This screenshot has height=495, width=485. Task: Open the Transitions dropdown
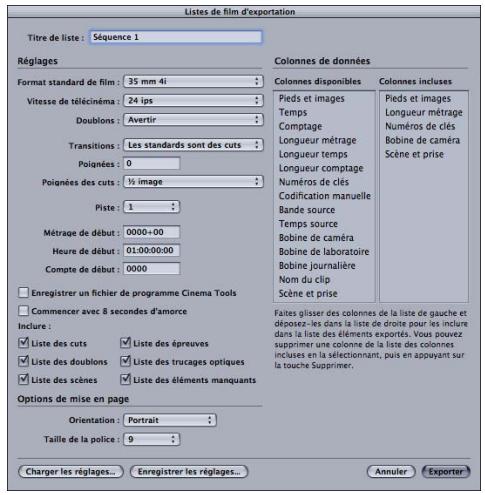[x=193, y=145]
